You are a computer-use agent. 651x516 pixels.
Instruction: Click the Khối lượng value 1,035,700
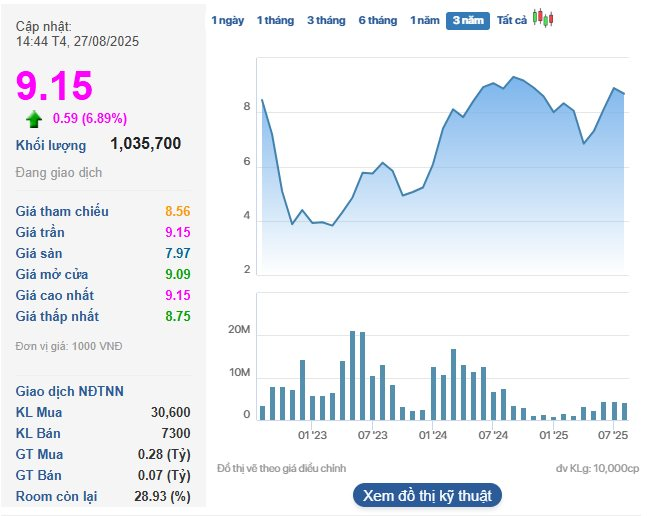(x=146, y=144)
